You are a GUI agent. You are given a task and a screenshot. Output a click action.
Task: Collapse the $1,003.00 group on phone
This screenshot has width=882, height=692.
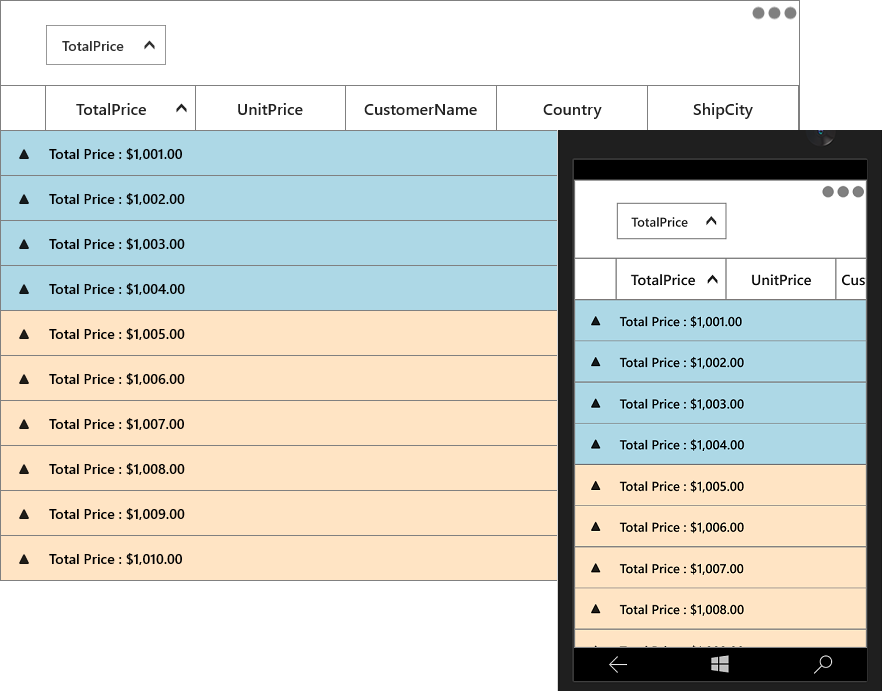click(x=596, y=403)
